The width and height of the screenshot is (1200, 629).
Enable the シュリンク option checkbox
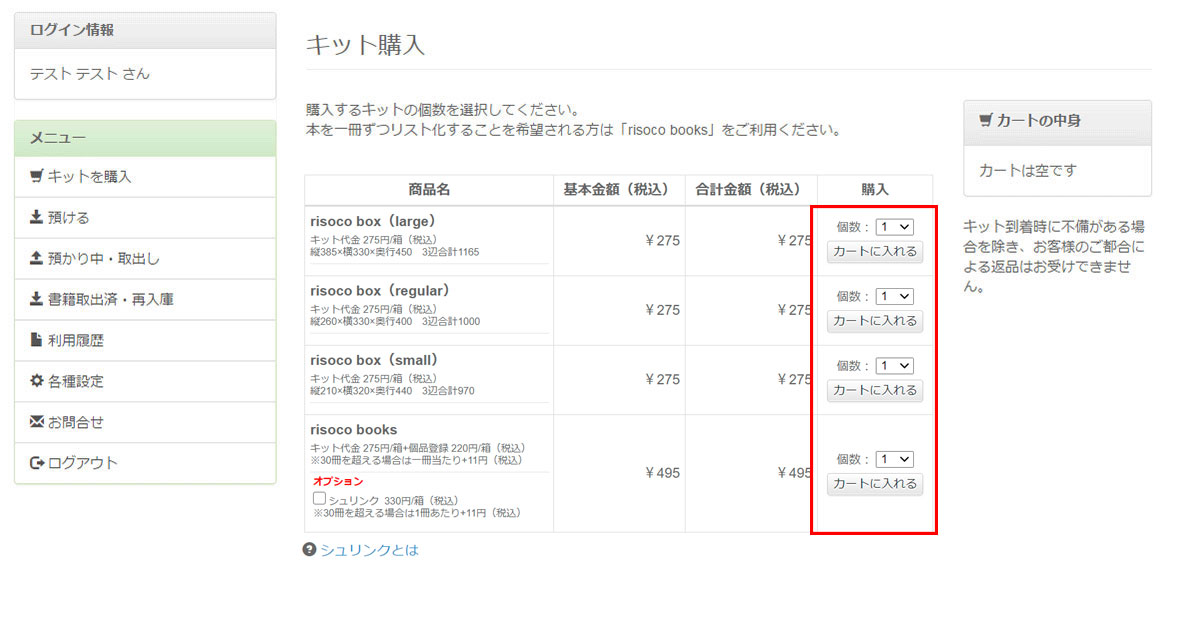click(x=320, y=498)
